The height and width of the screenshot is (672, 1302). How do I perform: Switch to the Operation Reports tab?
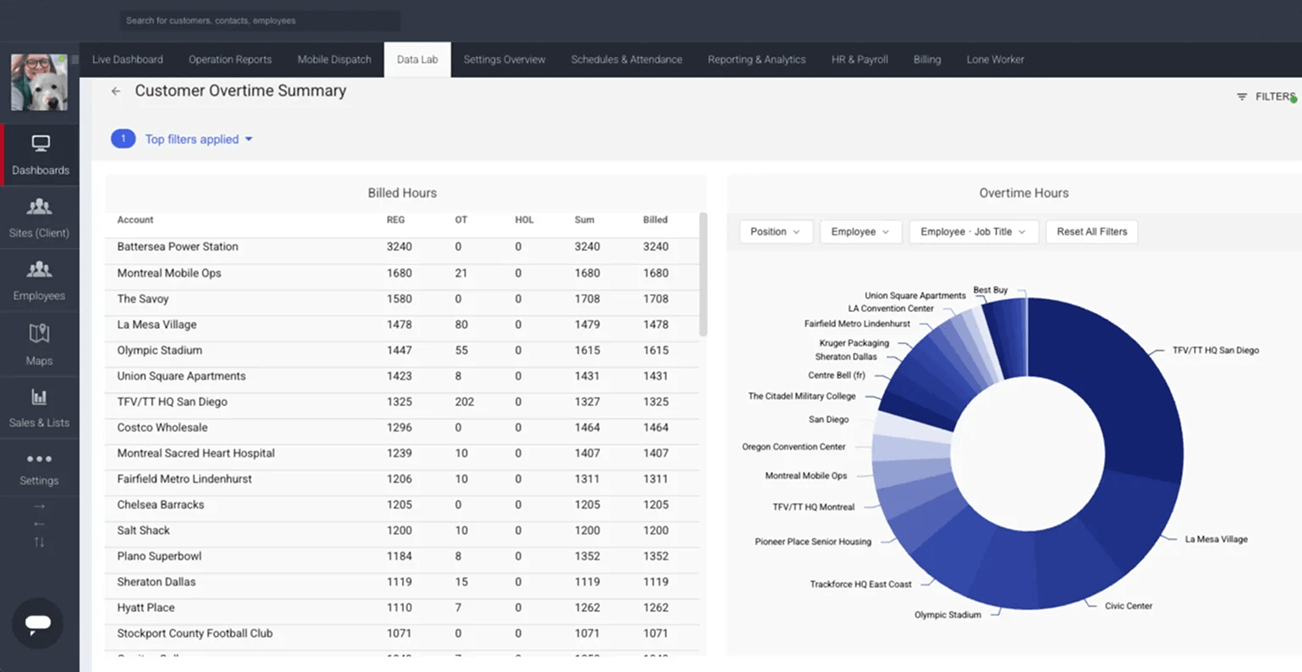(230, 60)
